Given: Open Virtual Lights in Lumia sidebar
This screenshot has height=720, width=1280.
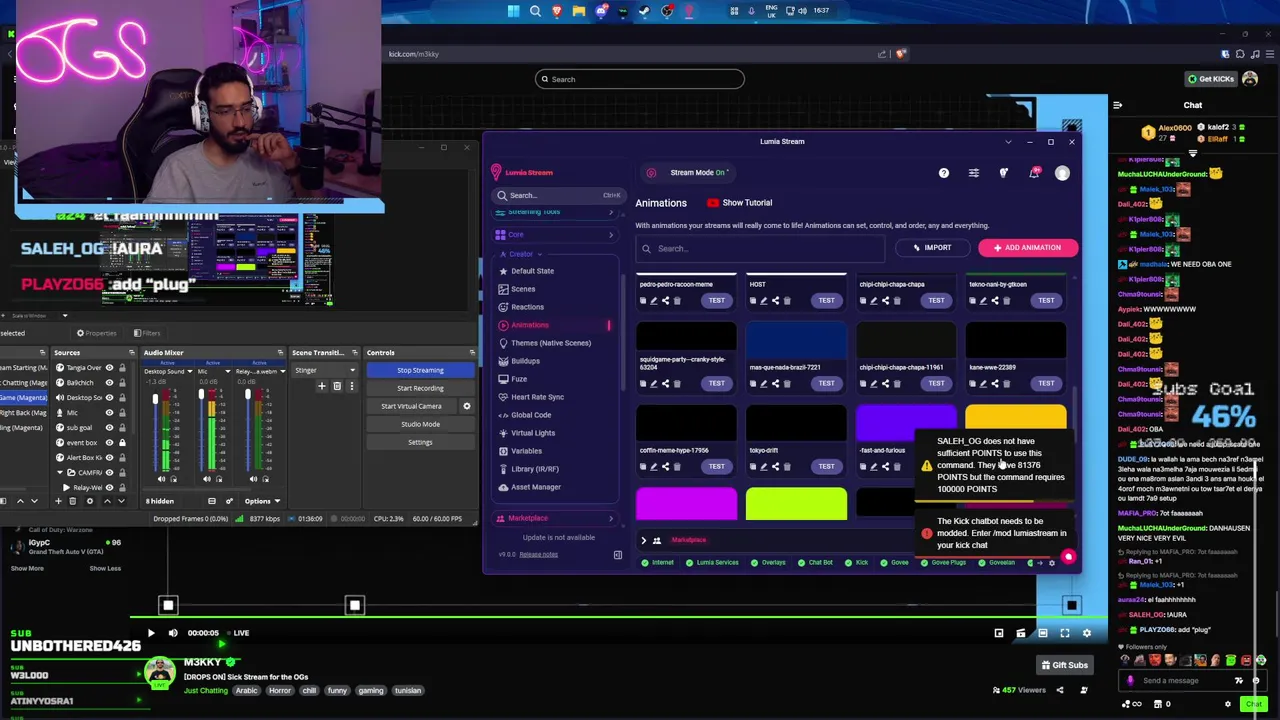Looking at the screenshot, I should (533, 433).
